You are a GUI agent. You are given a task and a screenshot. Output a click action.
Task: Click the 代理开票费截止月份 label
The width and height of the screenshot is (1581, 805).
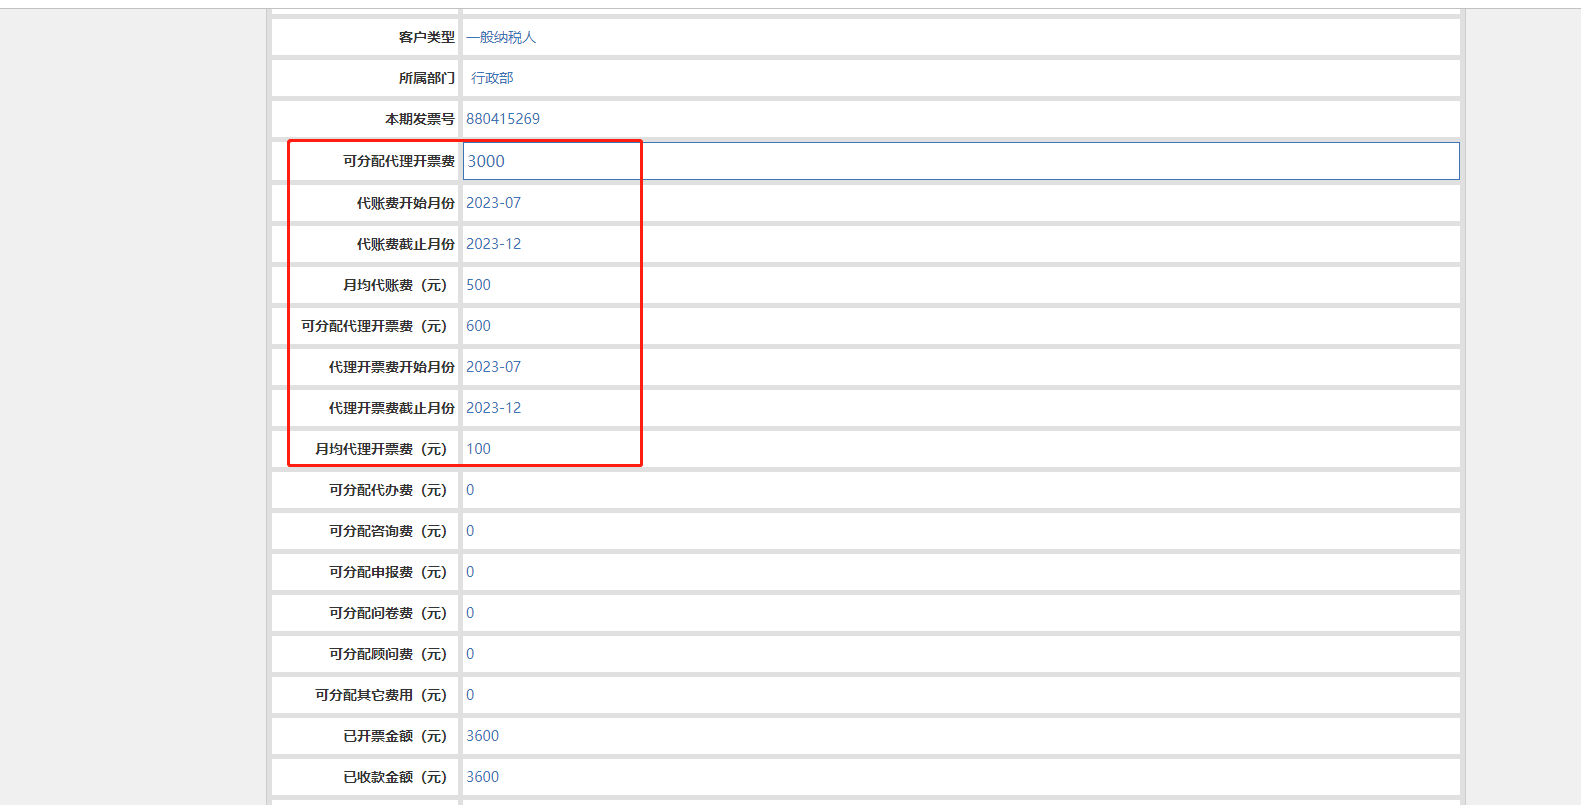click(x=392, y=408)
